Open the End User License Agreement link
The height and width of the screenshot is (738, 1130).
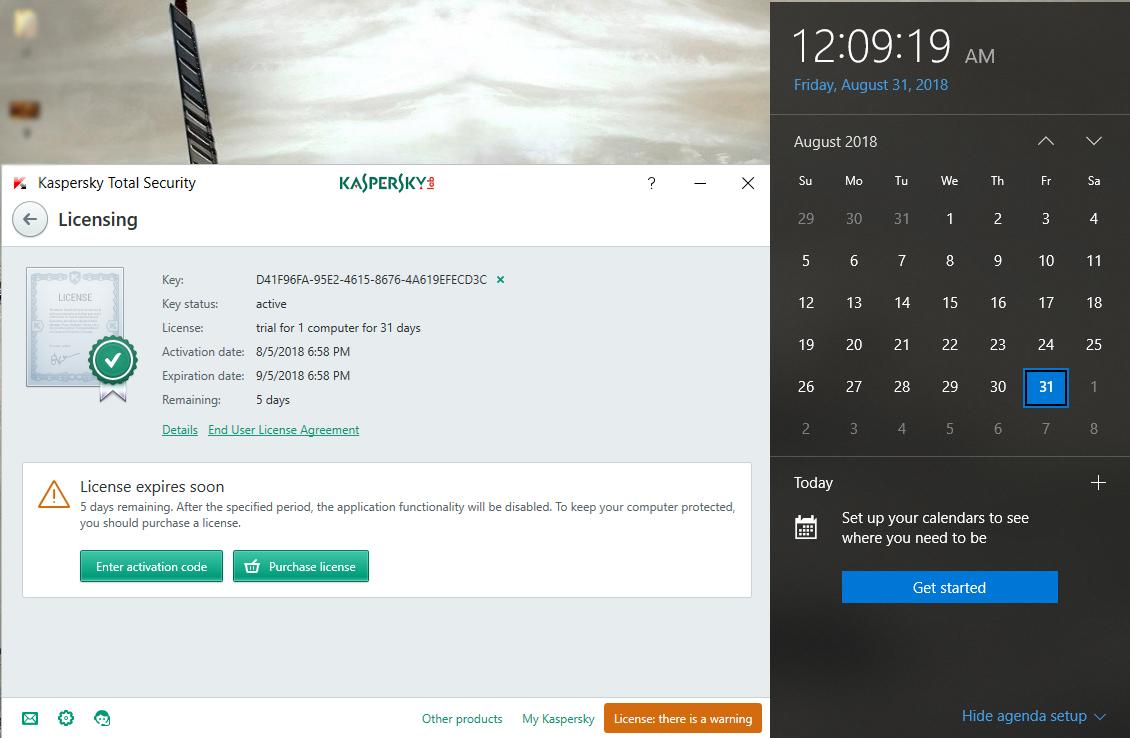(283, 430)
